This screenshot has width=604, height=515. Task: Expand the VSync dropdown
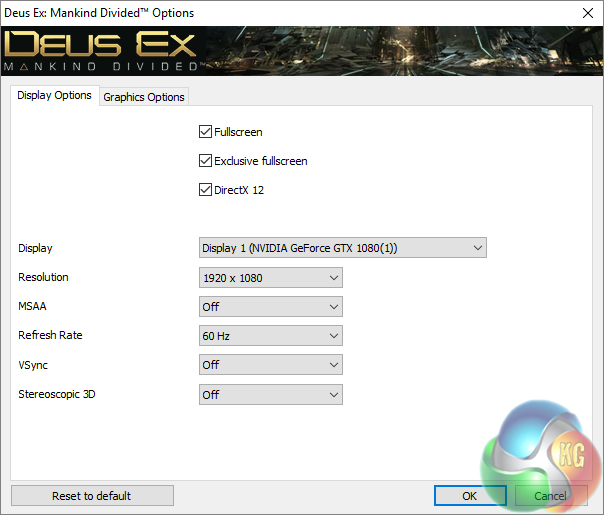coord(270,365)
